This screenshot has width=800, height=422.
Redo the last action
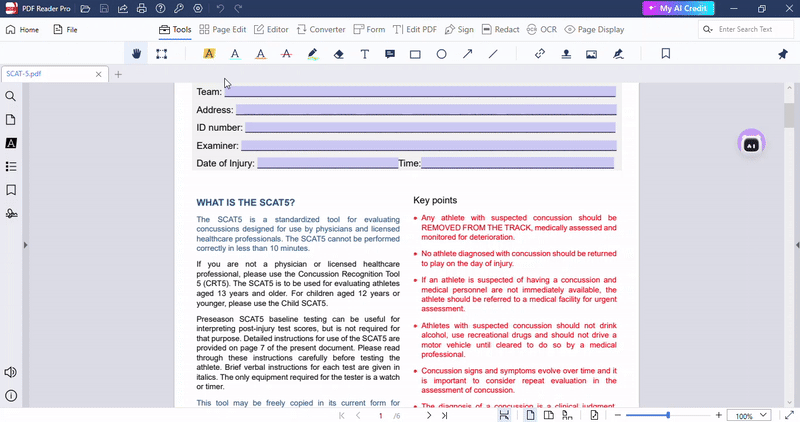click(x=238, y=9)
